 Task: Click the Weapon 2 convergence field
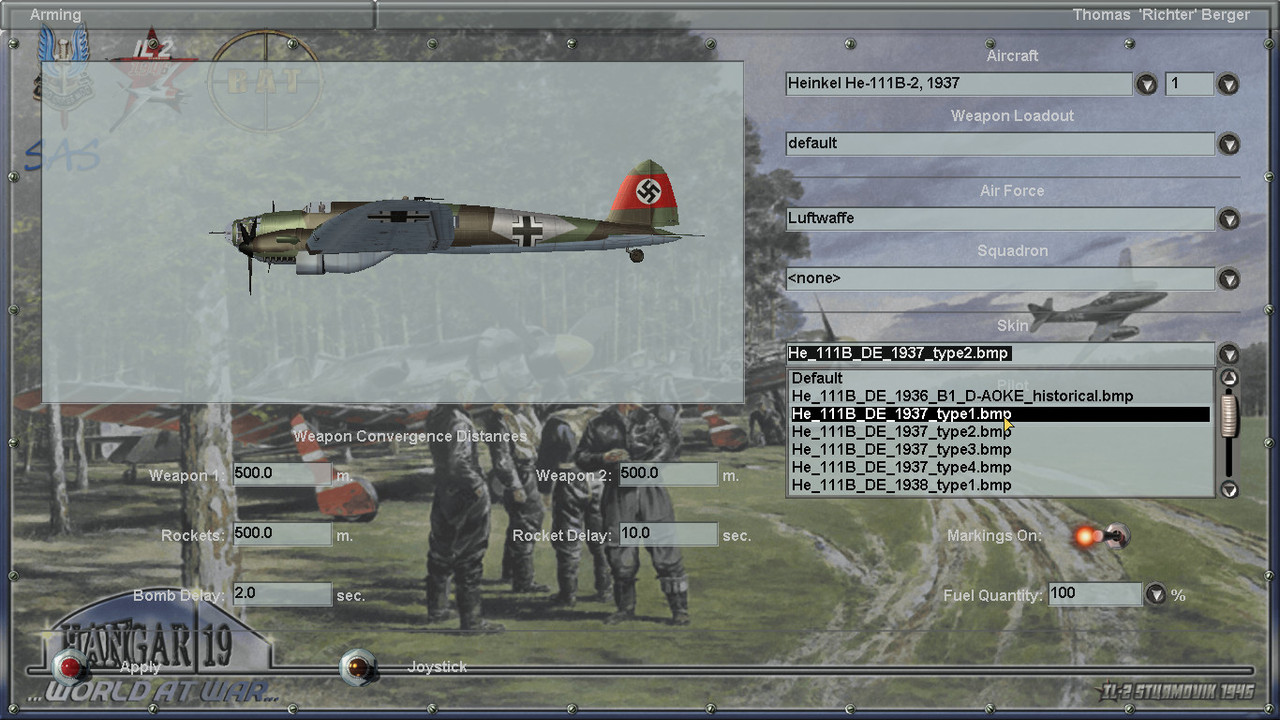pos(668,474)
